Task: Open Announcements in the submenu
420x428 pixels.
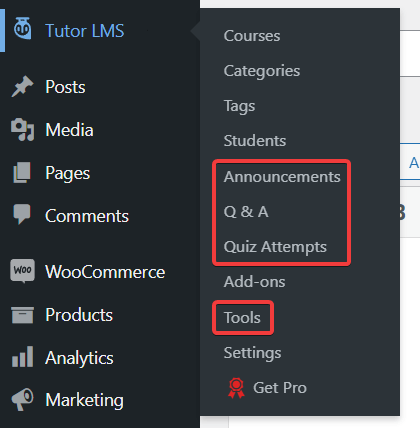Action: [282, 176]
